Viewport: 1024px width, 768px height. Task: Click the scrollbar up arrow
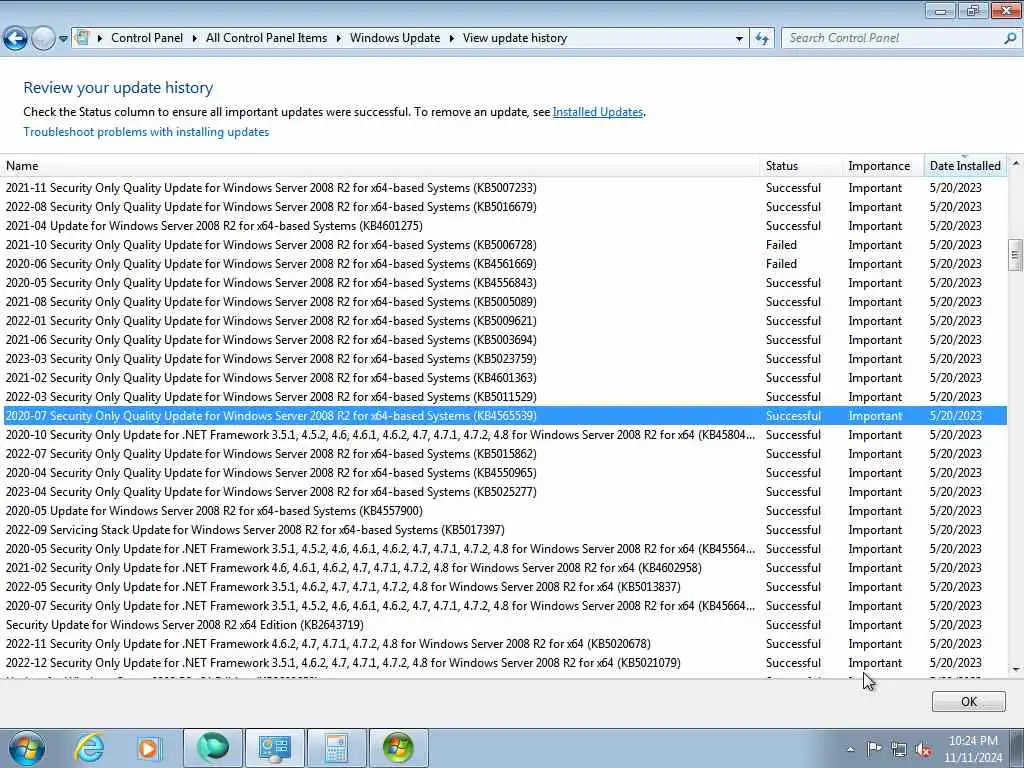[1015, 164]
